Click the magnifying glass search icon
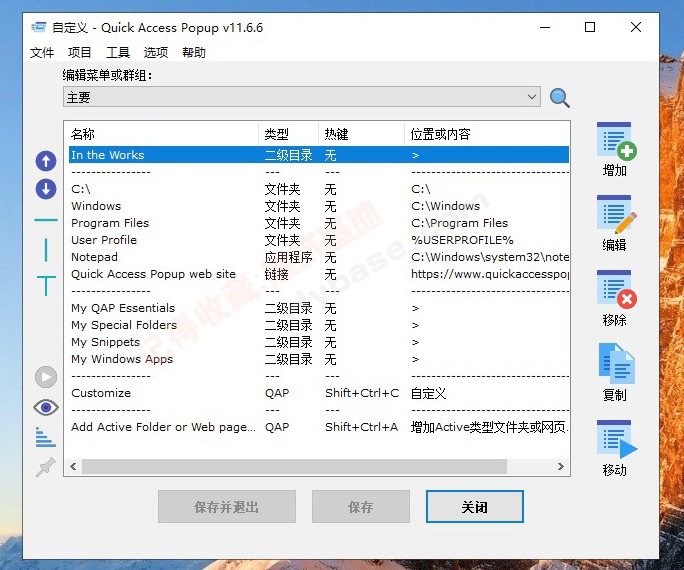 [x=560, y=98]
